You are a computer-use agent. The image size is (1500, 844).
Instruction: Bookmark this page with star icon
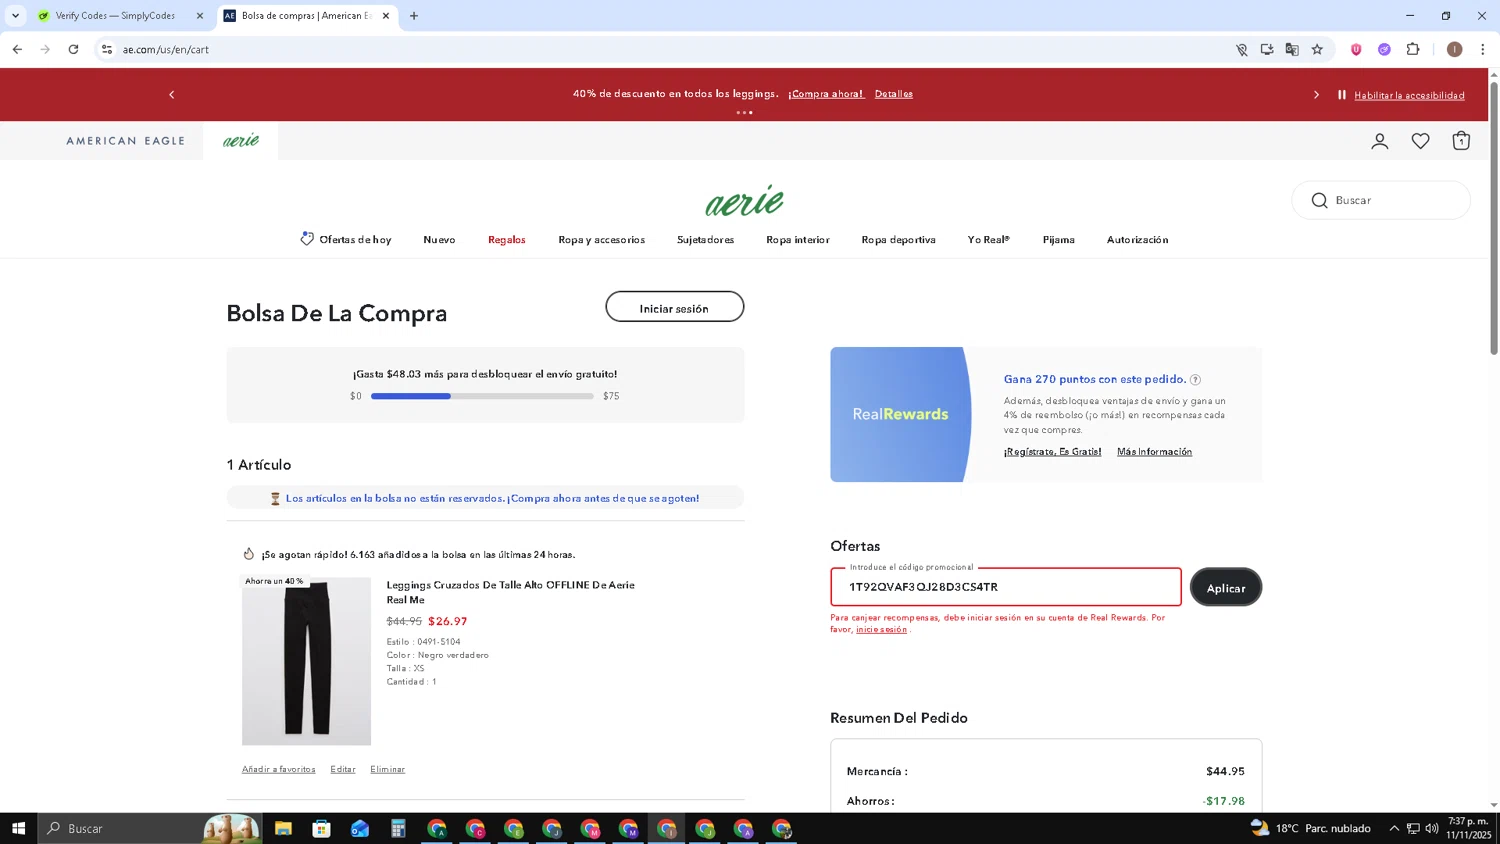1317,49
